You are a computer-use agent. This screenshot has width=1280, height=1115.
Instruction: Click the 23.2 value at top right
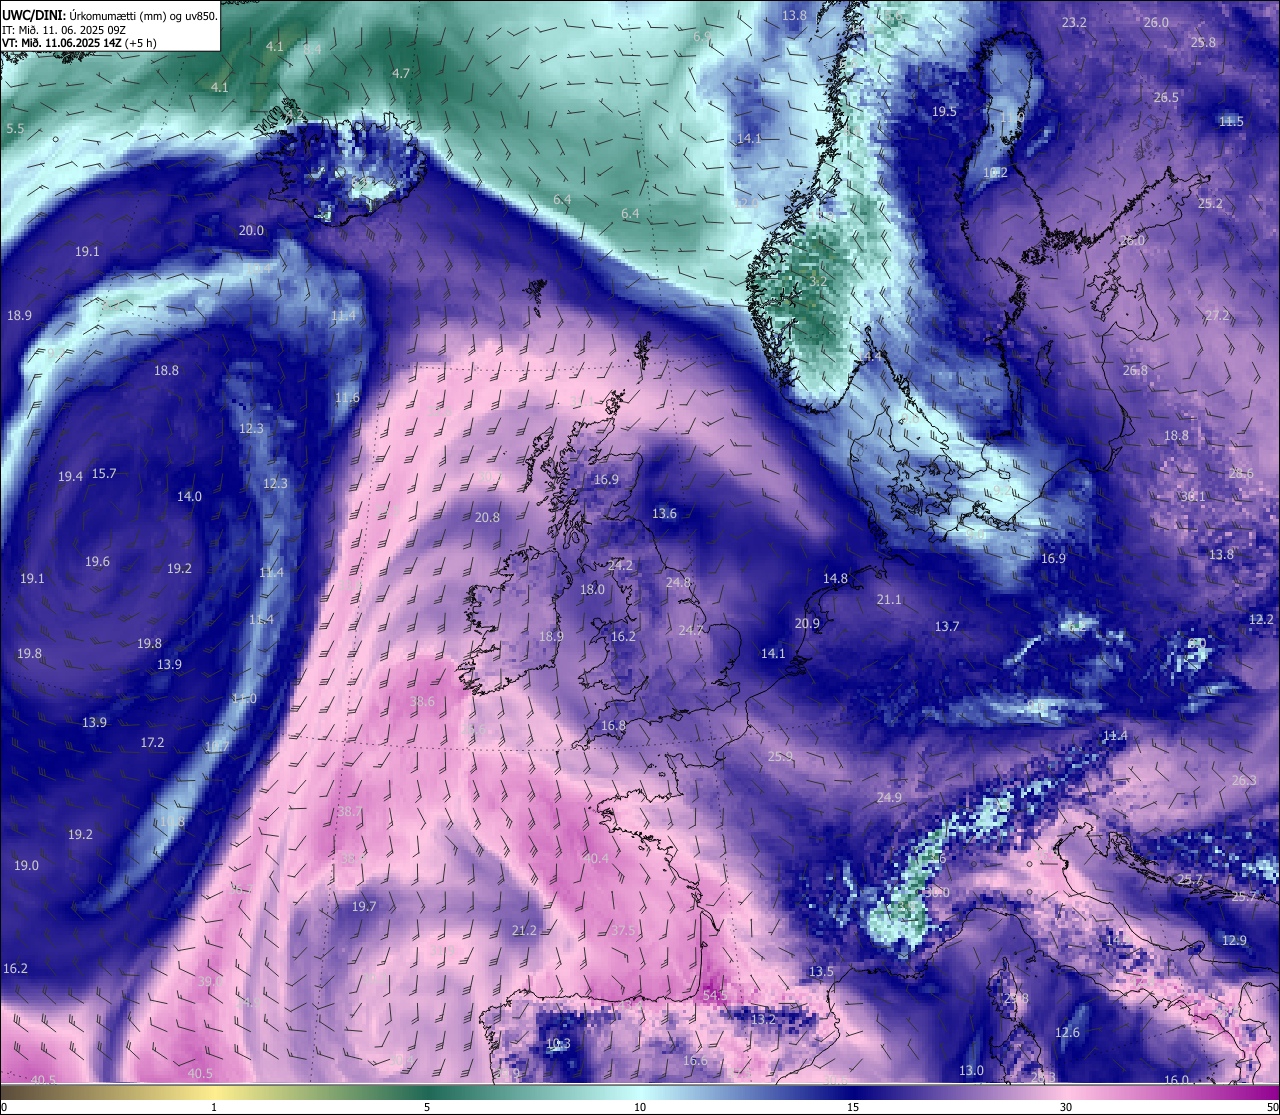coord(1074,22)
